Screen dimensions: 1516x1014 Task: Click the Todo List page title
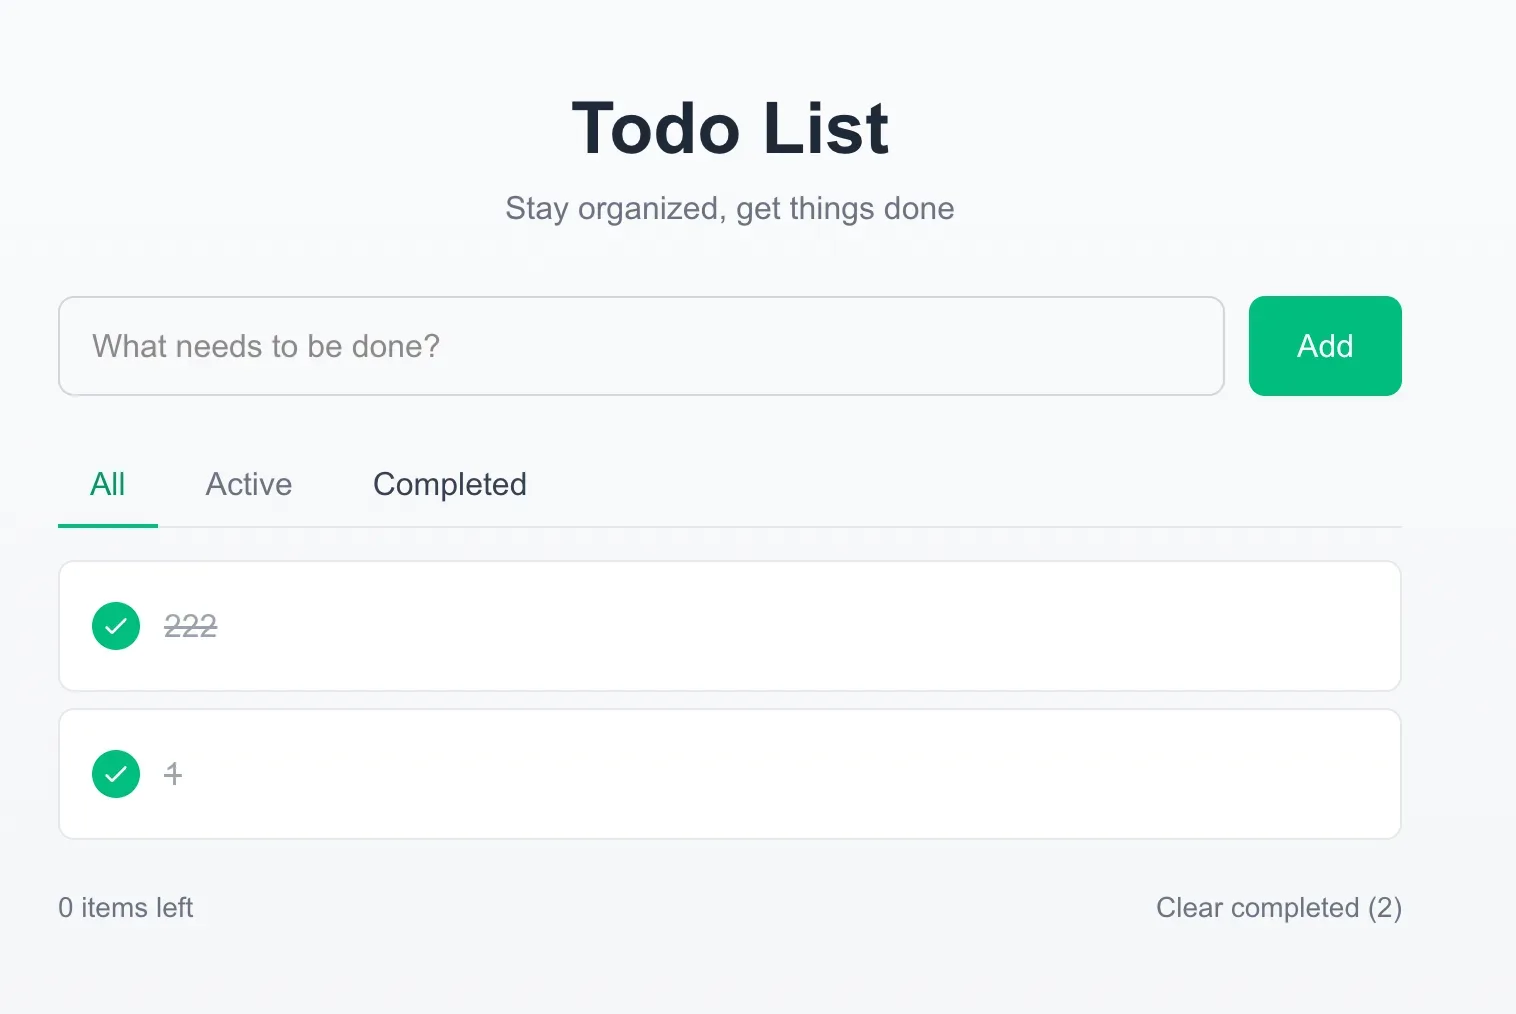click(729, 128)
